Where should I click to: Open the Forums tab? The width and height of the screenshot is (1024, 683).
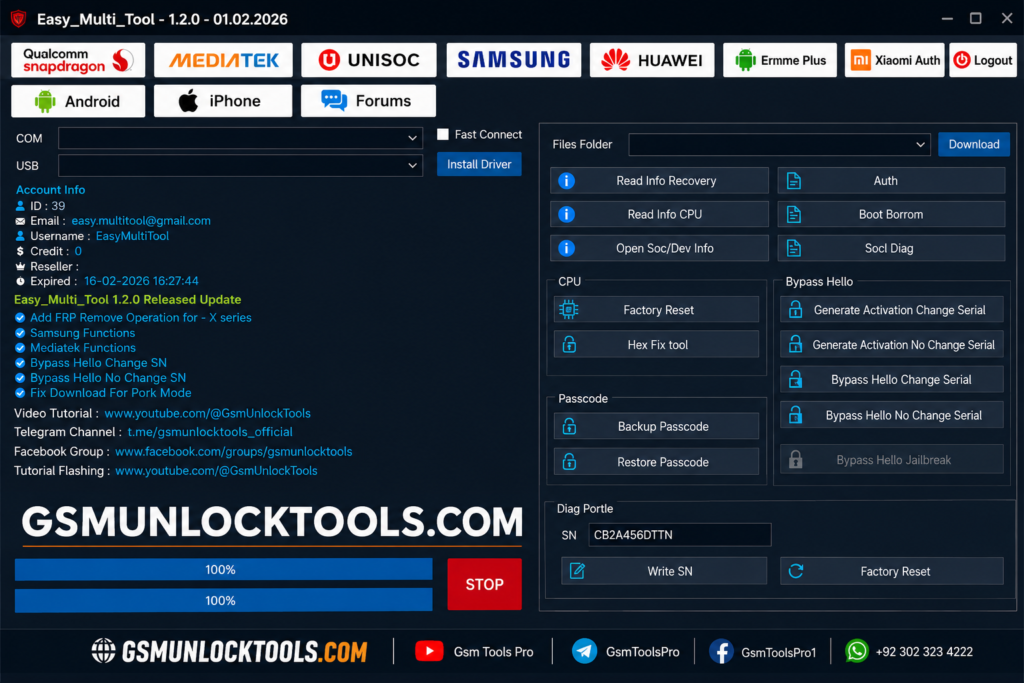click(368, 101)
